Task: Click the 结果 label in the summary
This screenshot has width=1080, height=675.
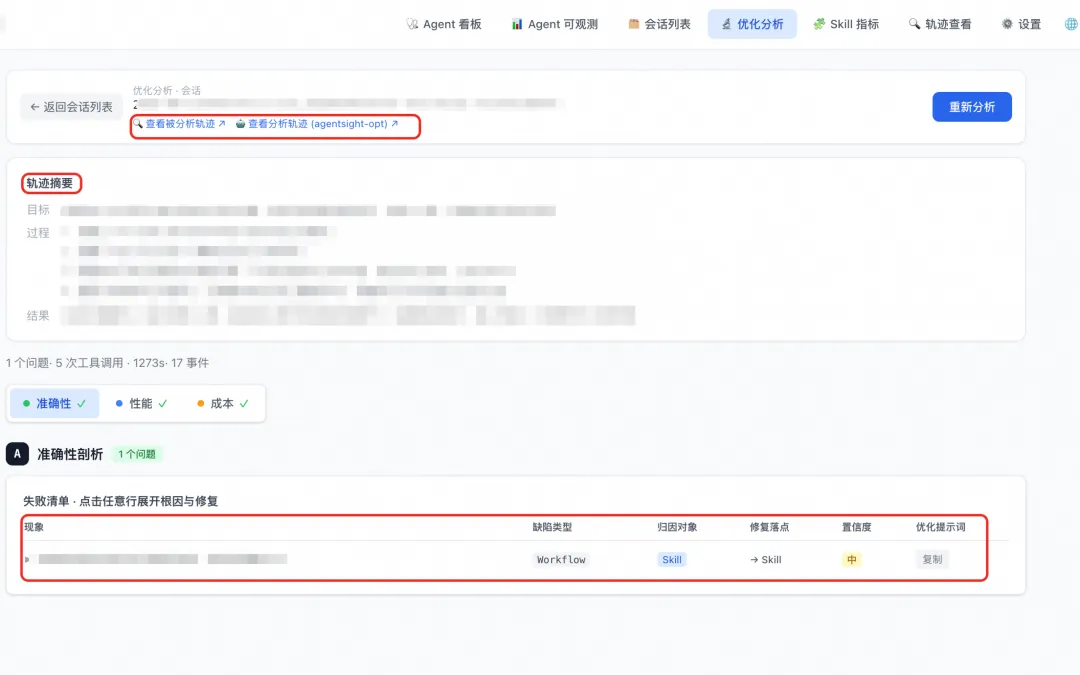Action: tap(38, 315)
